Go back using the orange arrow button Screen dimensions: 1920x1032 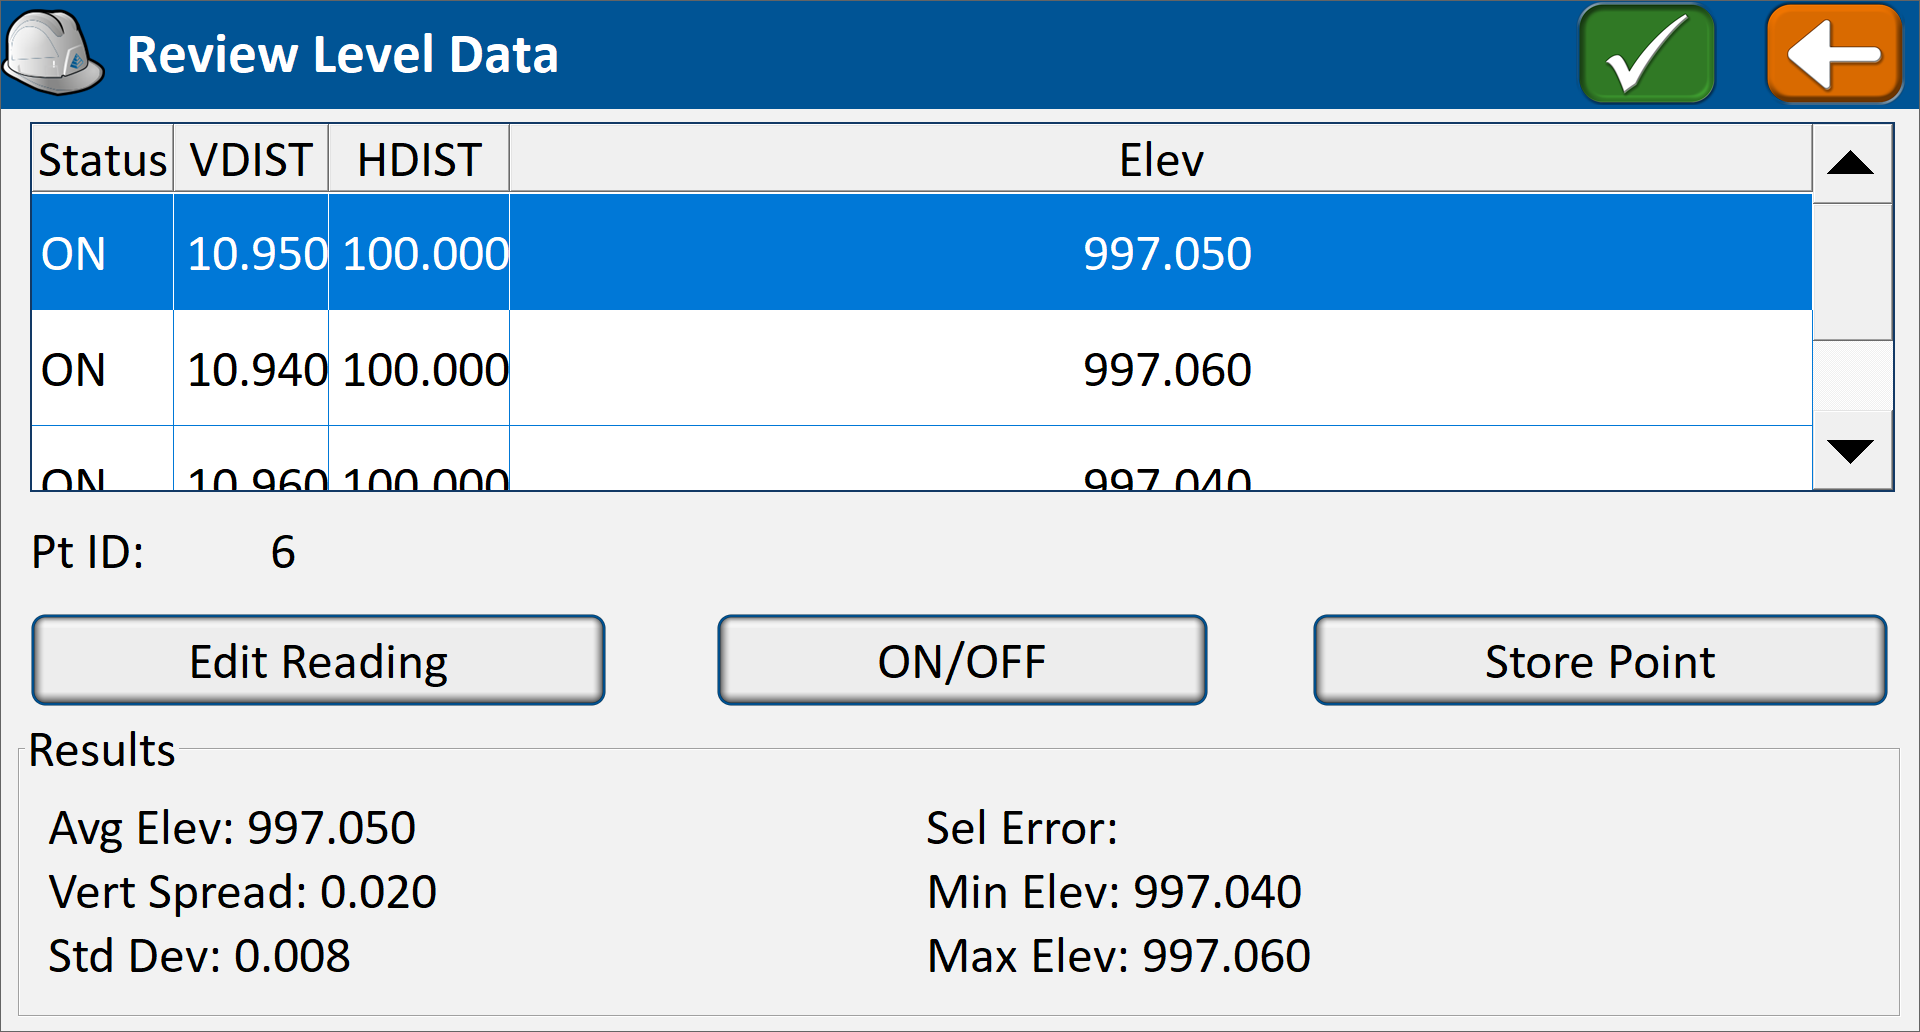pyautogui.click(x=1834, y=54)
